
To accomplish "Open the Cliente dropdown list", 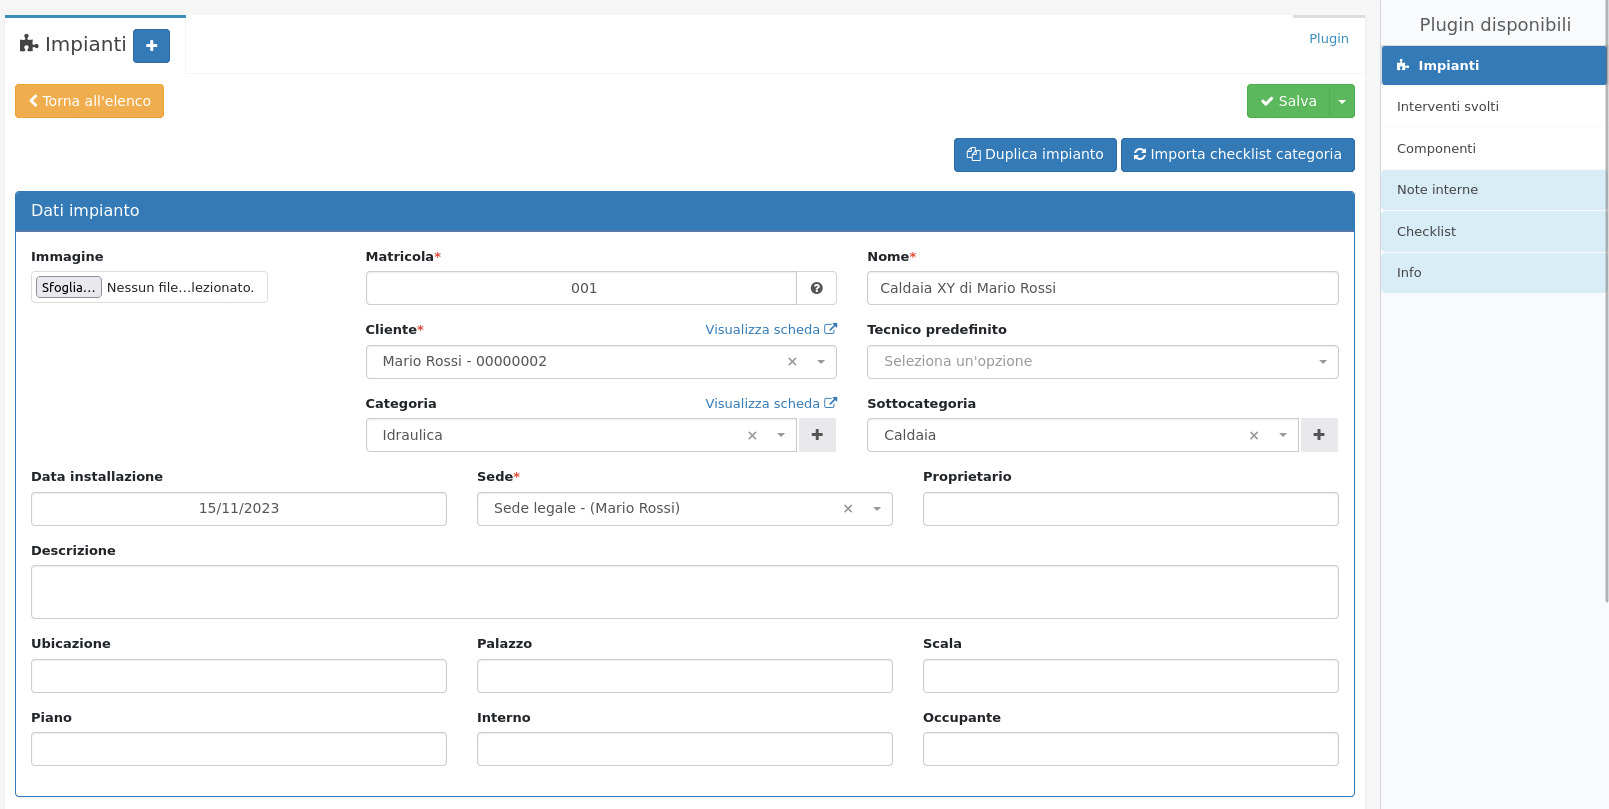I will (821, 362).
